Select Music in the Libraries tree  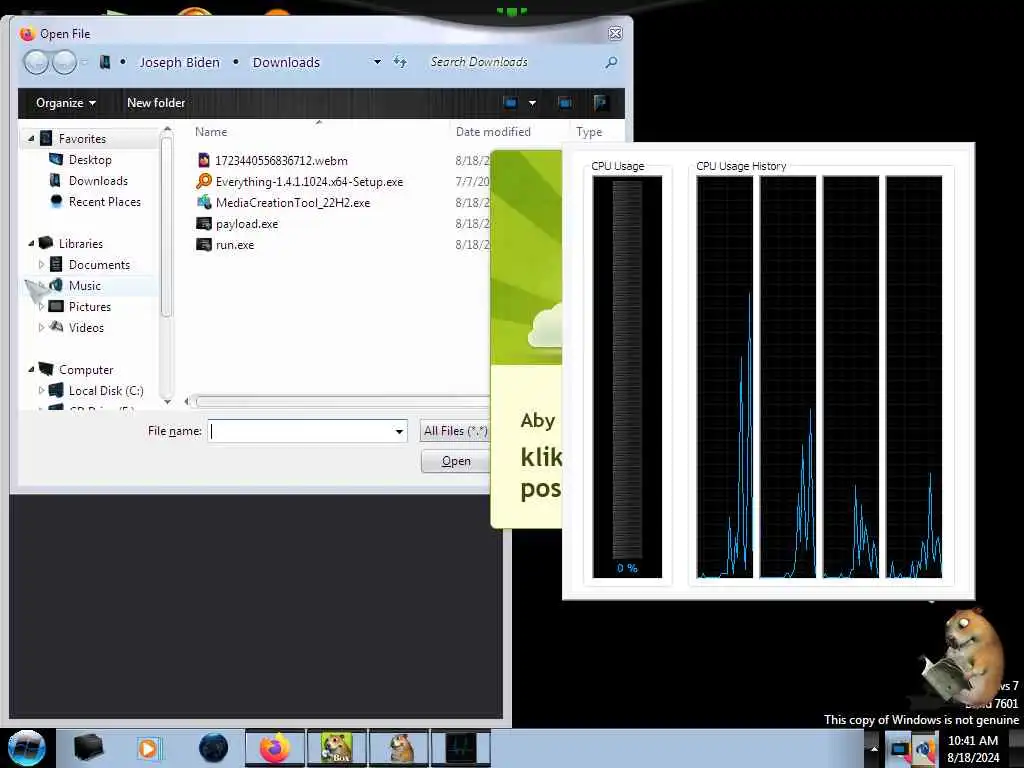(85, 285)
